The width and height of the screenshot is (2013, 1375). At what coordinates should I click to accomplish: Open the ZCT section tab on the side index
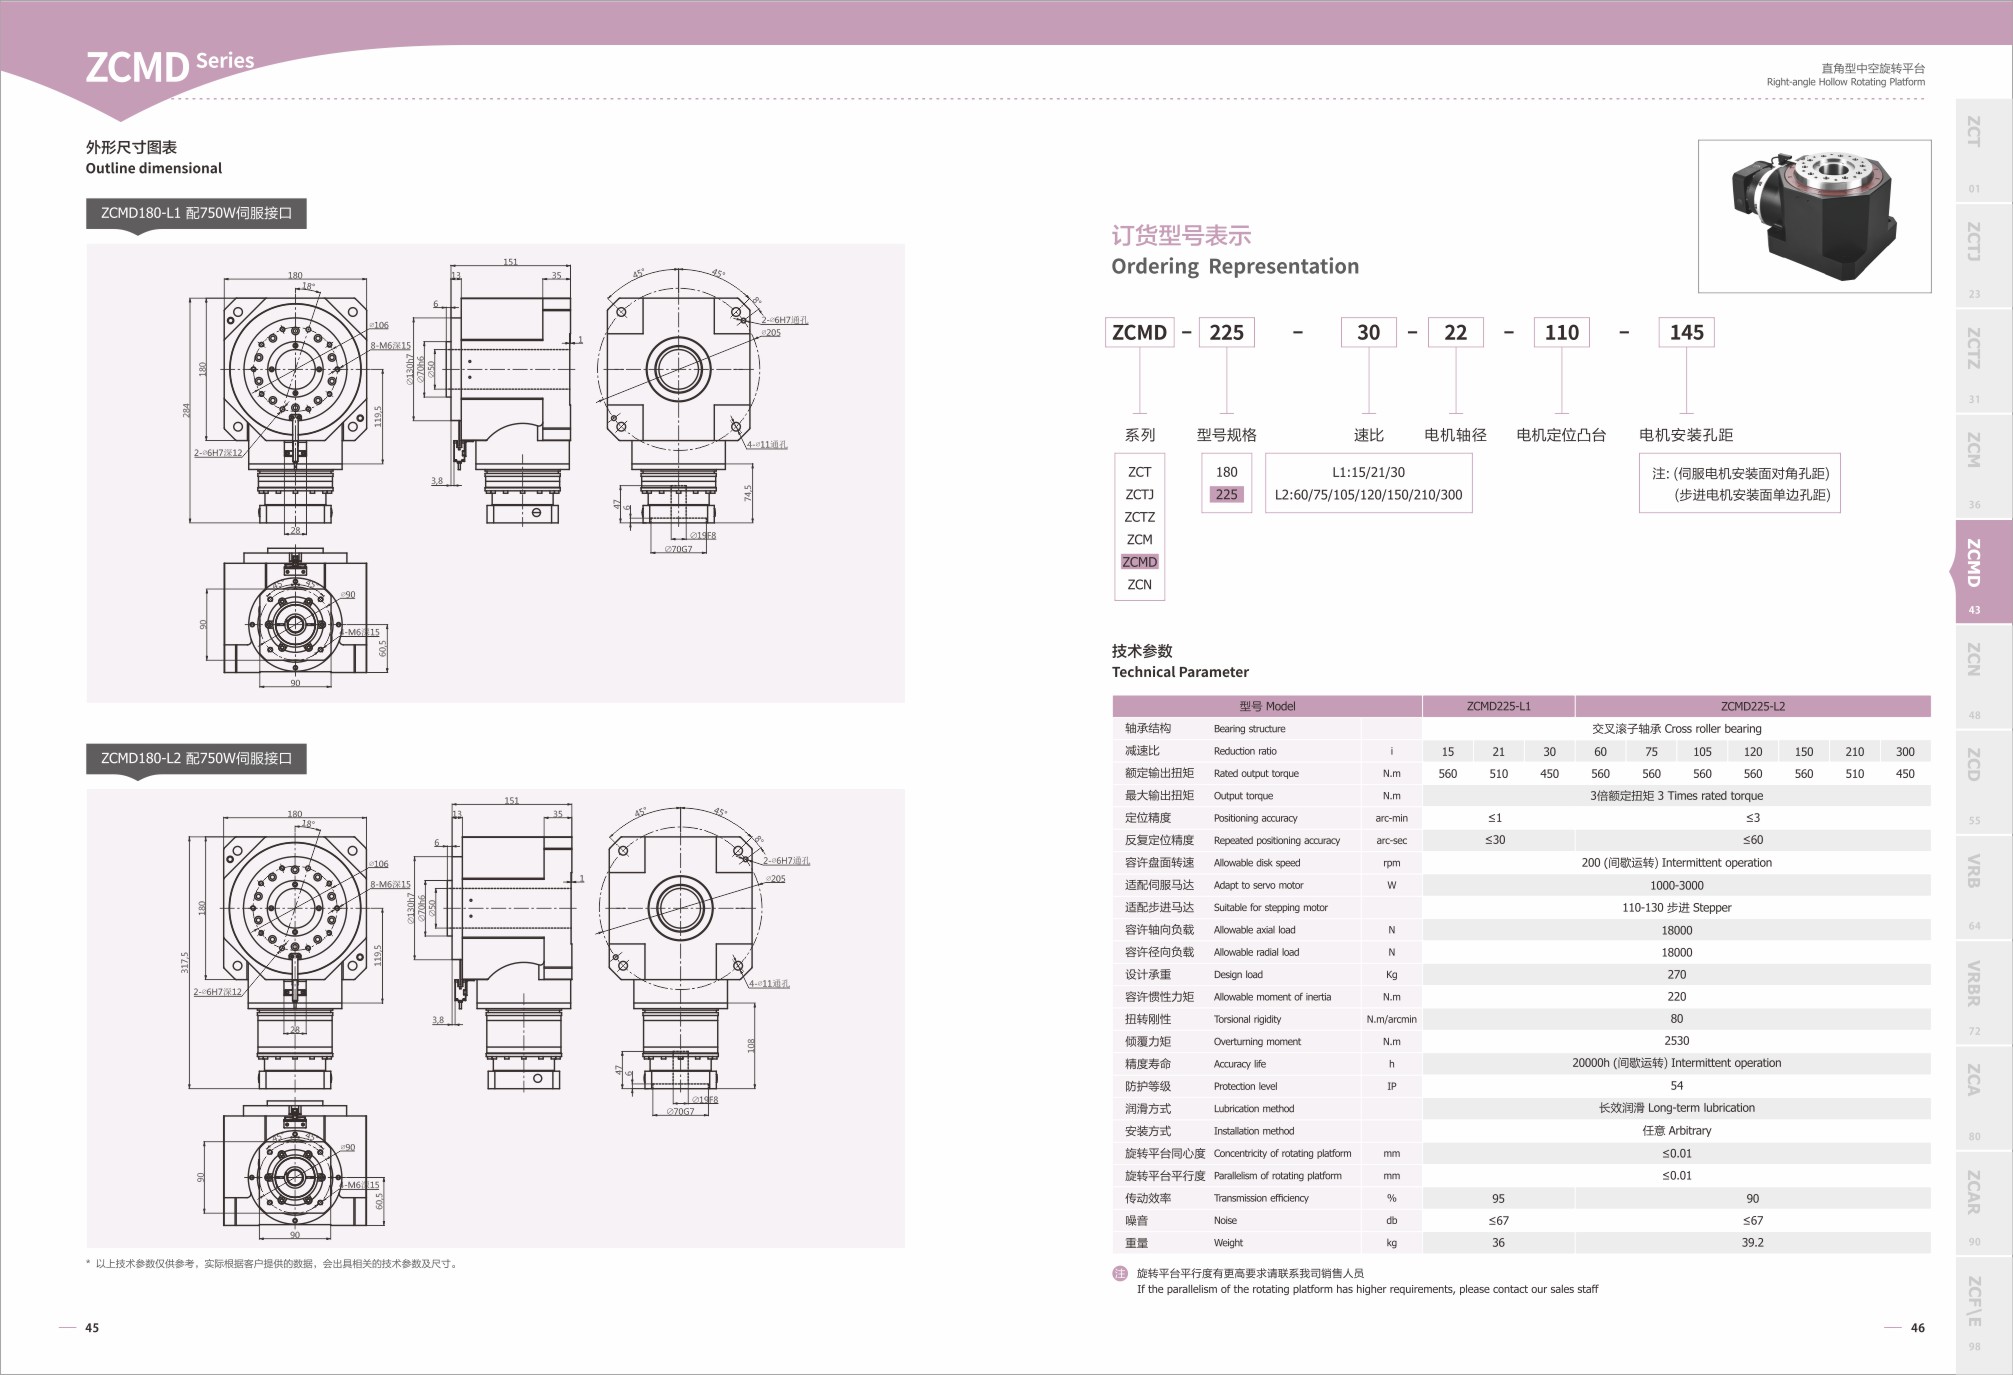(1983, 150)
